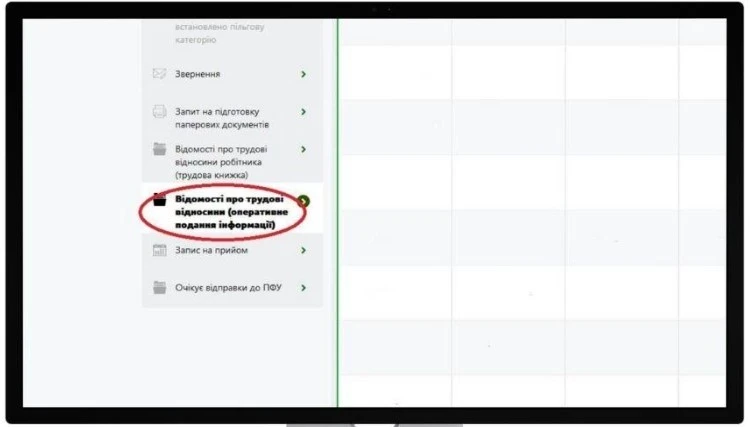The height and width of the screenshot is (427, 750).
Task: Expand arrow beside Очікує відправки до ПФУ
Action: [303, 288]
